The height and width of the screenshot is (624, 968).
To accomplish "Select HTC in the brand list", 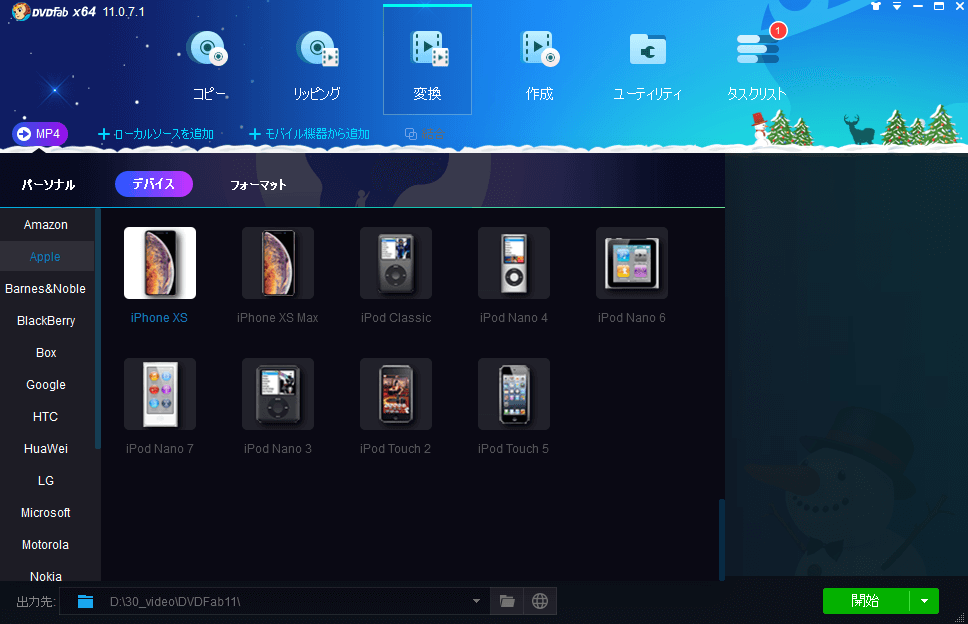I will pyautogui.click(x=46, y=417).
